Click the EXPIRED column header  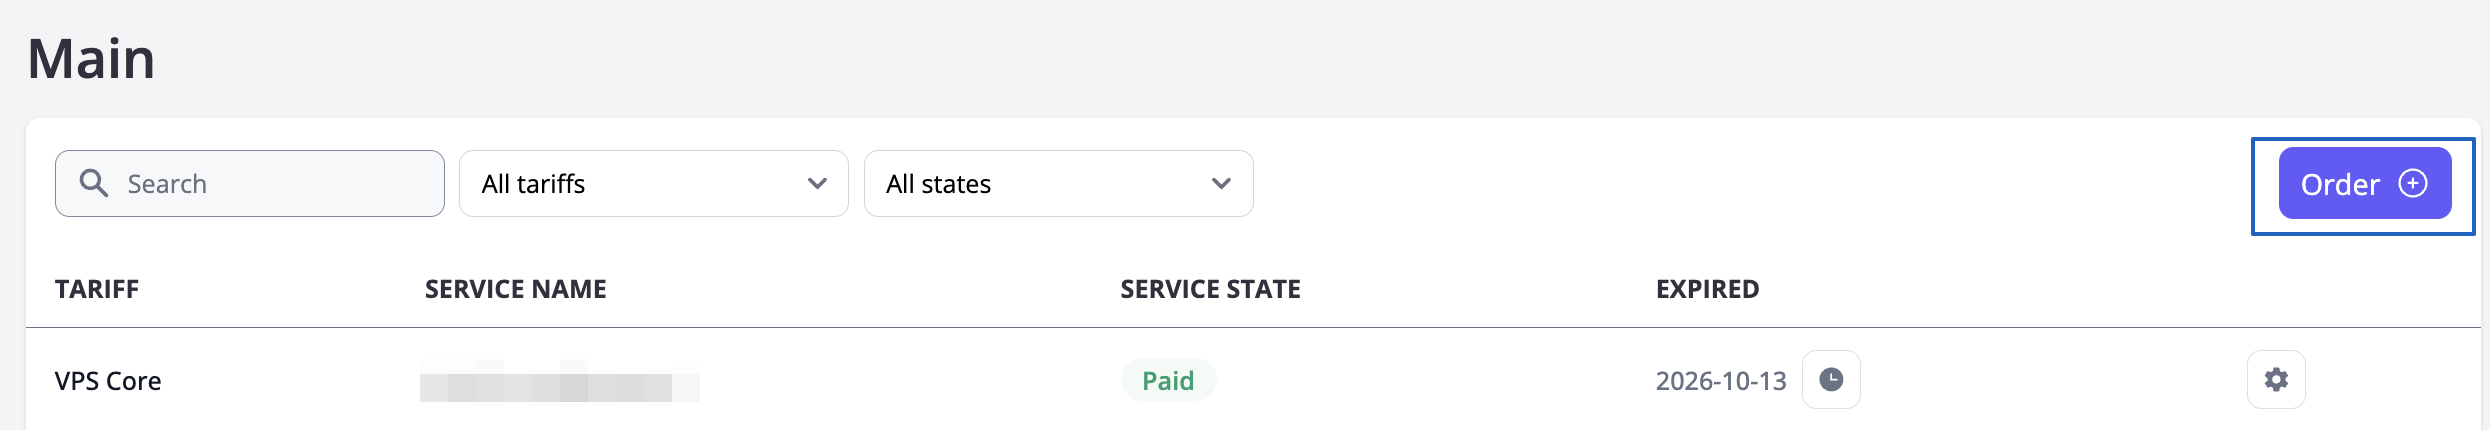(x=1707, y=289)
